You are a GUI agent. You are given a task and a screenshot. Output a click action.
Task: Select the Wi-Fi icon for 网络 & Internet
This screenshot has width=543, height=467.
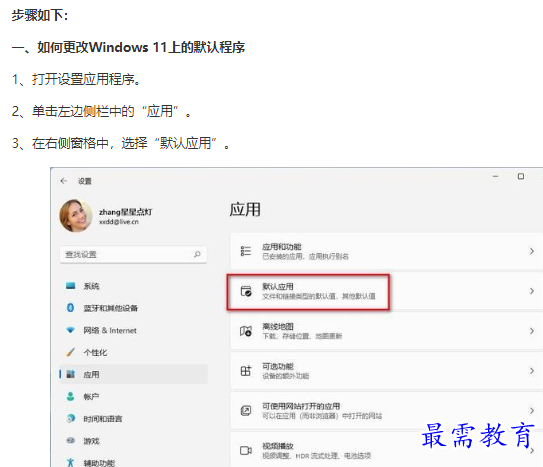(70, 330)
